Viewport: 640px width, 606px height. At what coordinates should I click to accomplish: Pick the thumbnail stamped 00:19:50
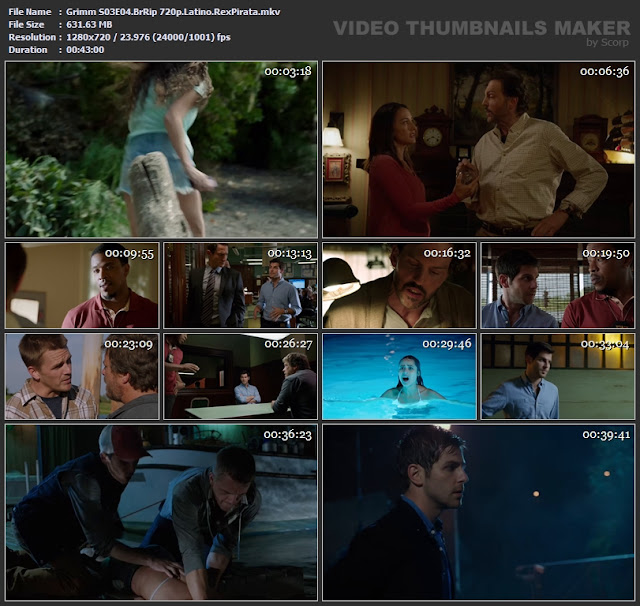coord(558,285)
